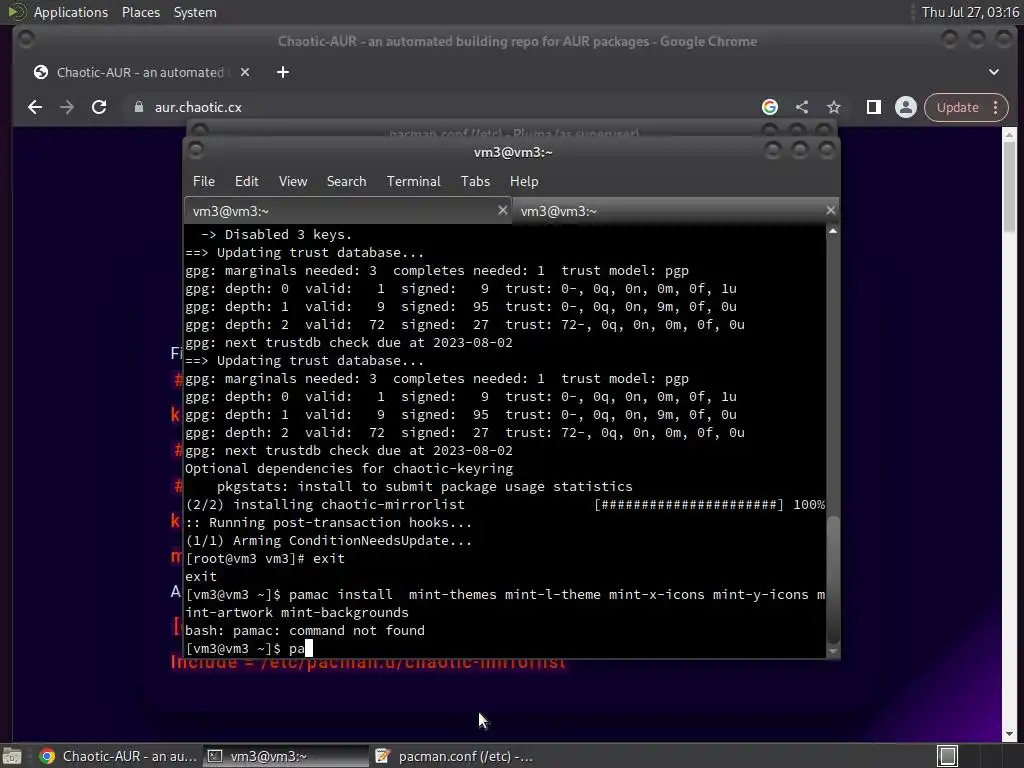The height and width of the screenshot is (768, 1024).
Task: Click the clock Thu Jul 27
Action: 970,12
